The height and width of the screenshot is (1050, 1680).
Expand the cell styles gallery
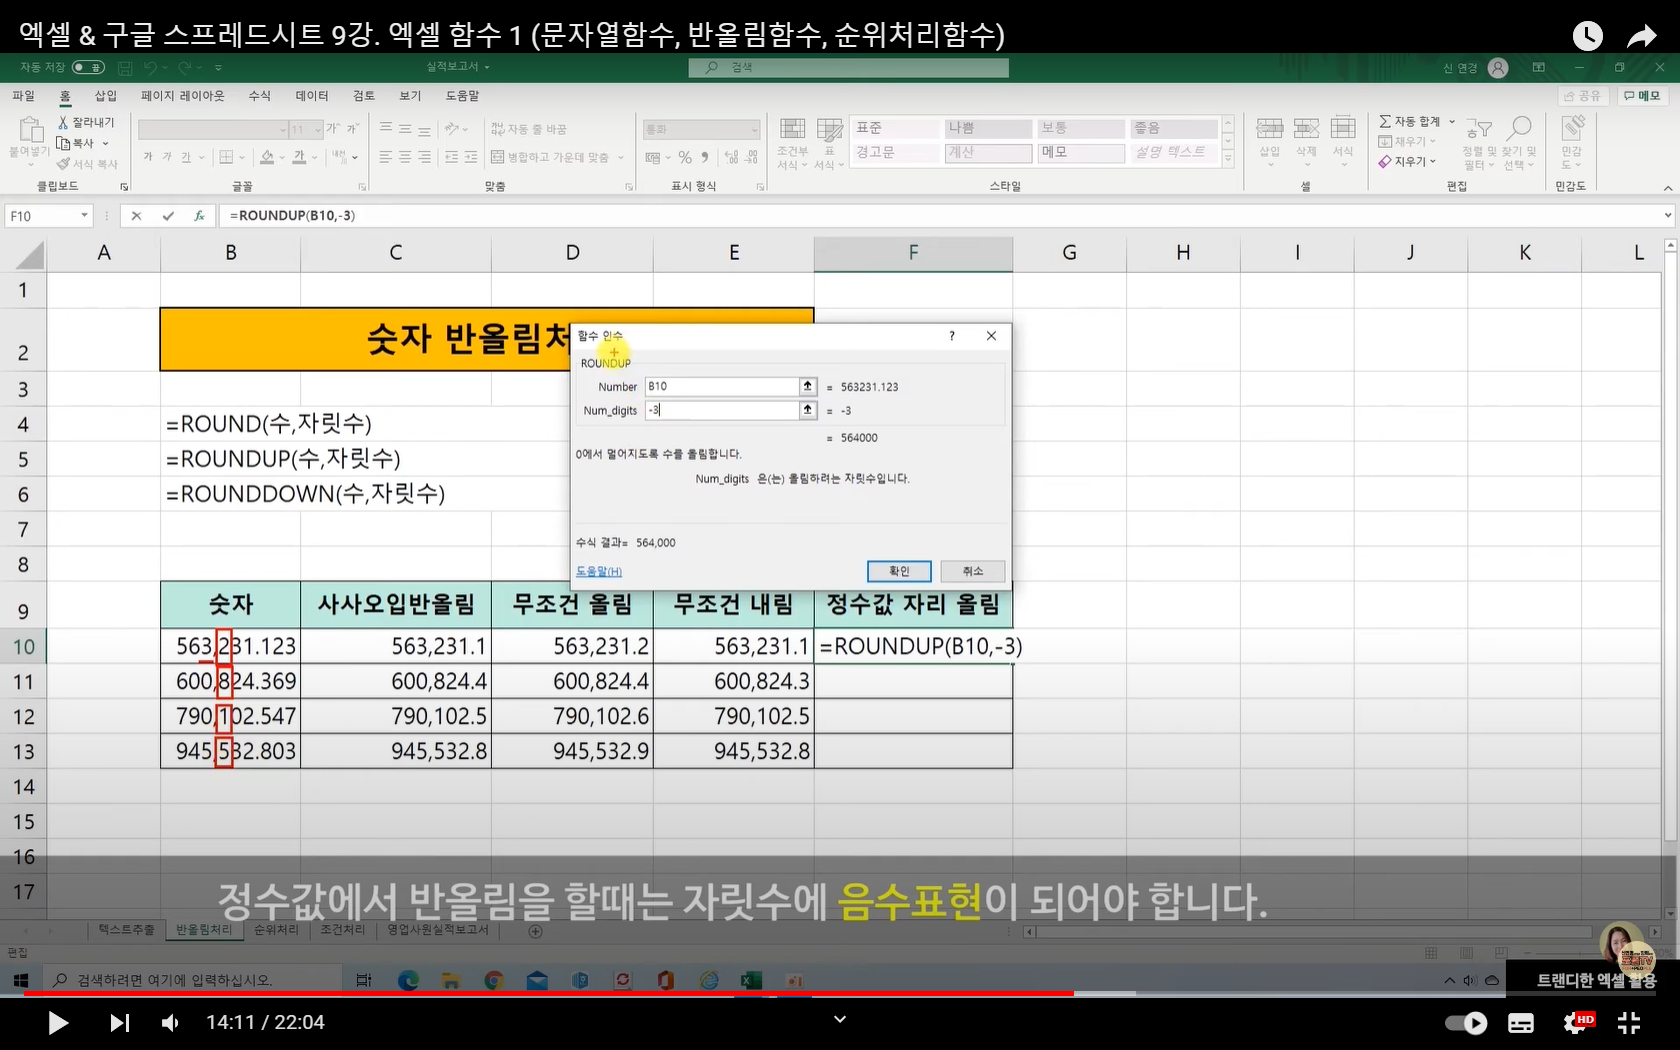pyautogui.click(x=1228, y=160)
